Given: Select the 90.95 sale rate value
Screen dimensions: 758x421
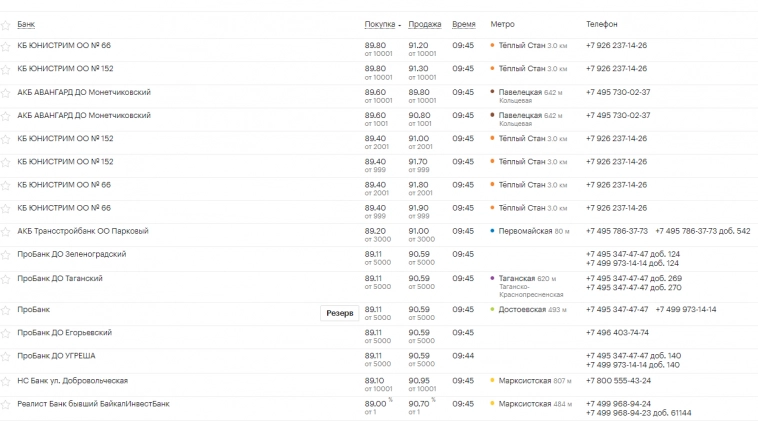Looking at the screenshot, I should 419,381.
